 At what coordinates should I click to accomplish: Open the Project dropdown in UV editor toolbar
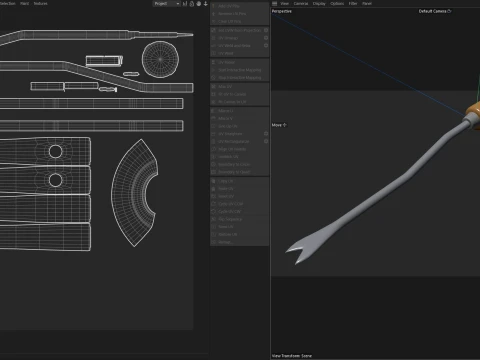coord(166,4)
